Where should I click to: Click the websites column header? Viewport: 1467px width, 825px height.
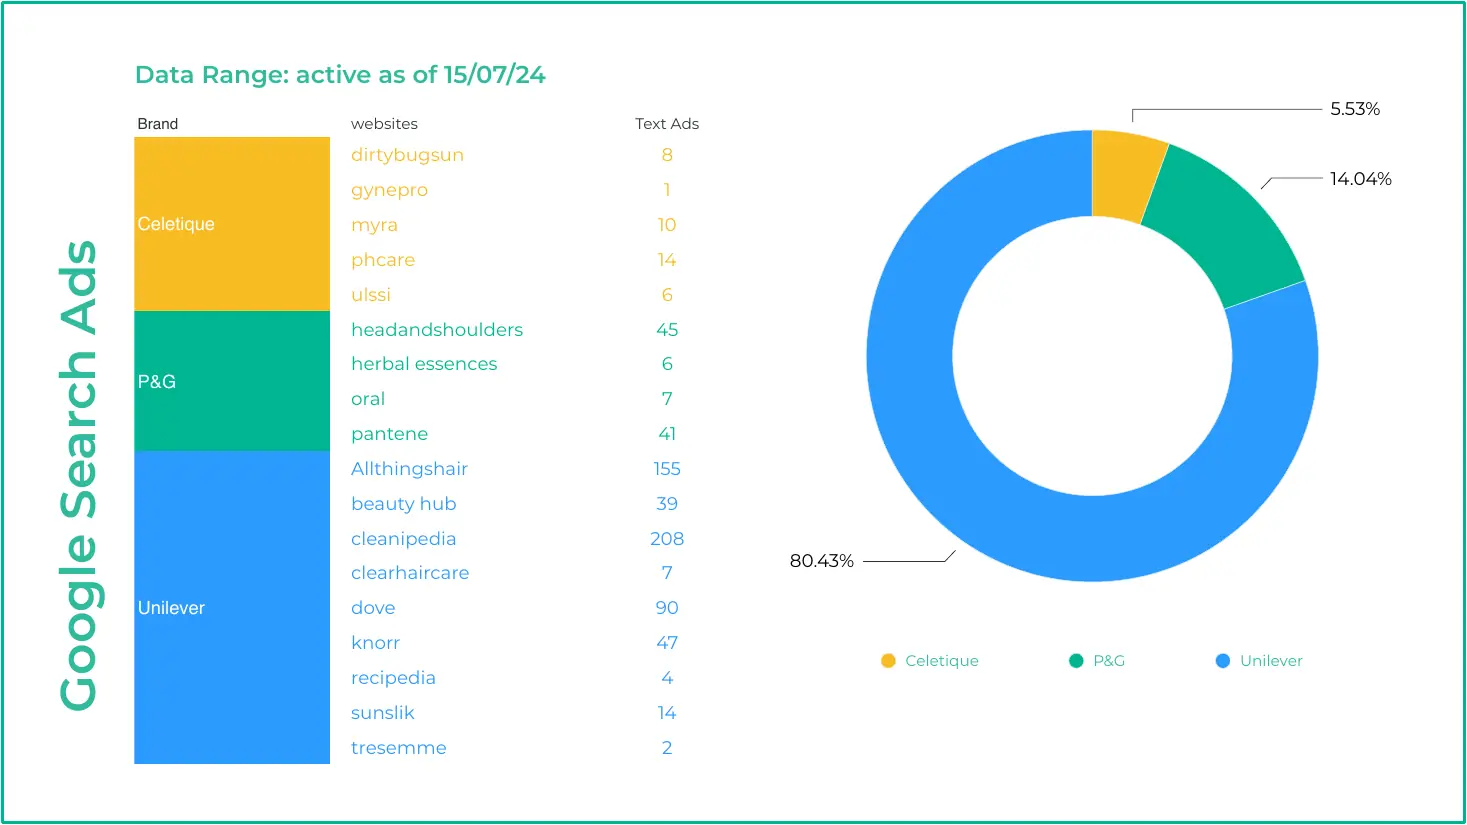tap(384, 124)
